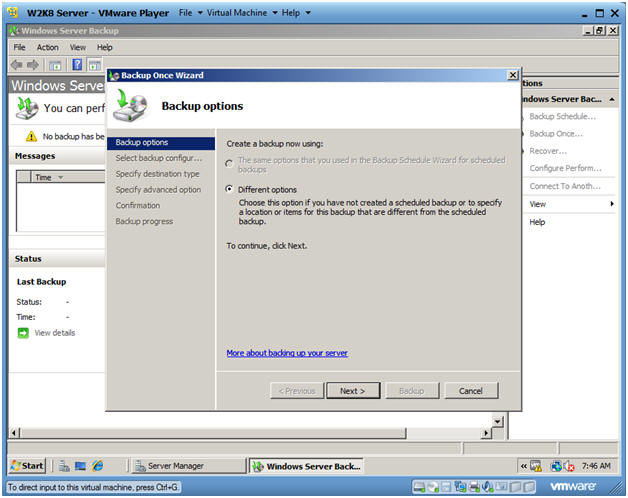The image size is (628, 498).
Task: Click the Help question-mark toolbar icon
Action: click(x=77, y=65)
